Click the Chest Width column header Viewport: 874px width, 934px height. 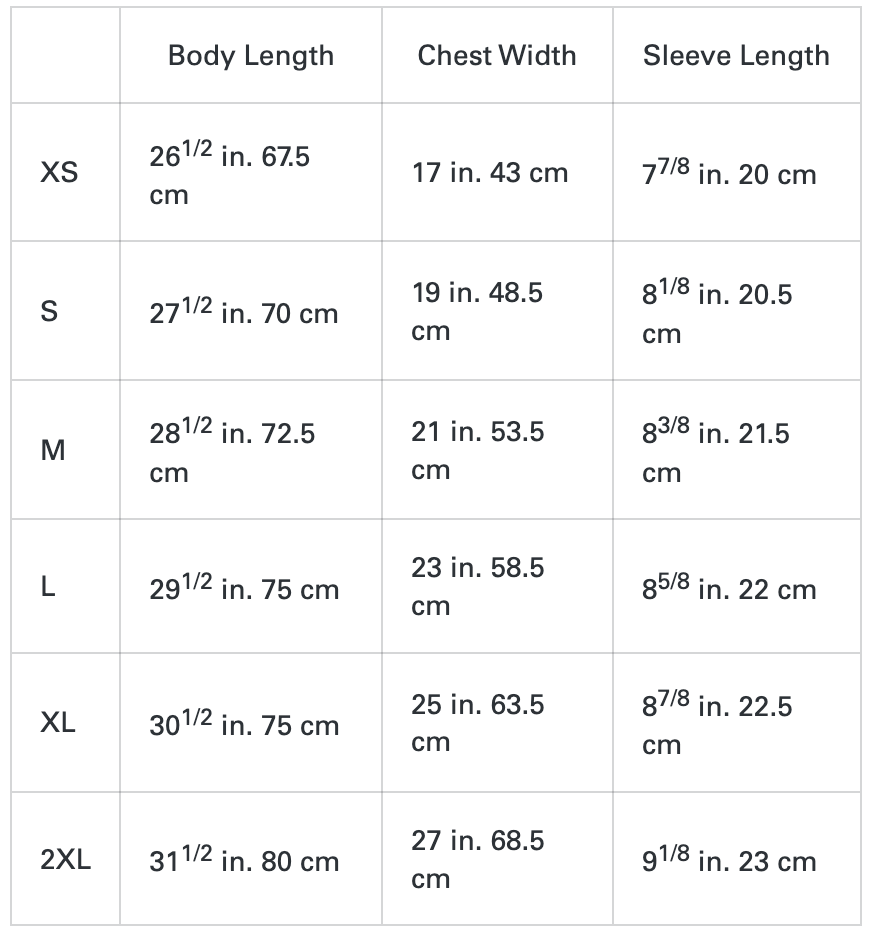pyautogui.click(x=496, y=55)
